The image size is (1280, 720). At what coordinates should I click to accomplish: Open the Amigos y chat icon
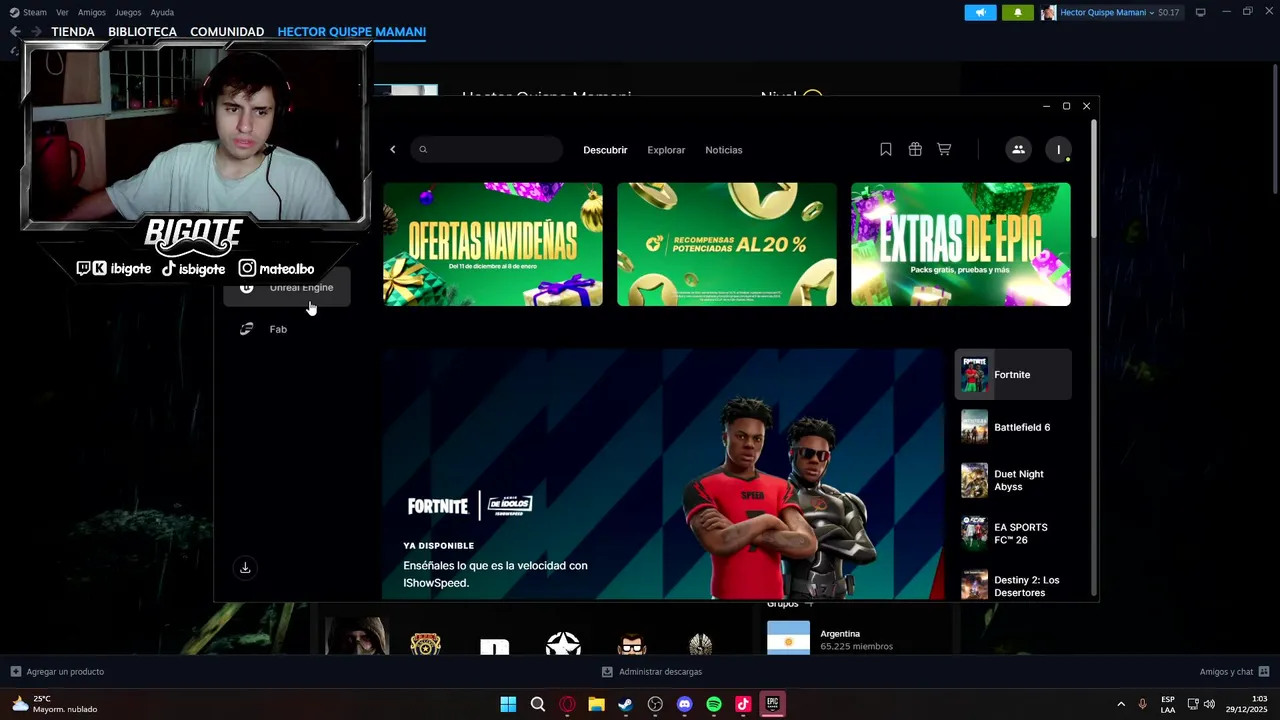[x=1264, y=671]
